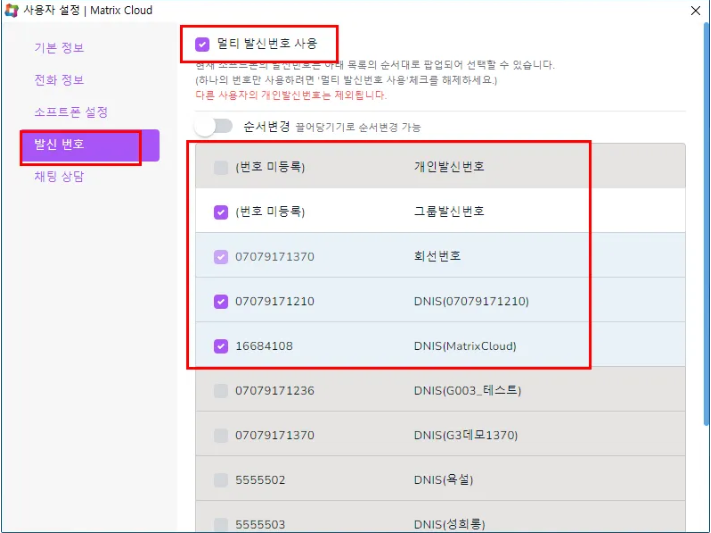Uncheck the 멀티 발신번호 사용 checkbox
The height and width of the screenshot is (533, 711).
[203, 44]
